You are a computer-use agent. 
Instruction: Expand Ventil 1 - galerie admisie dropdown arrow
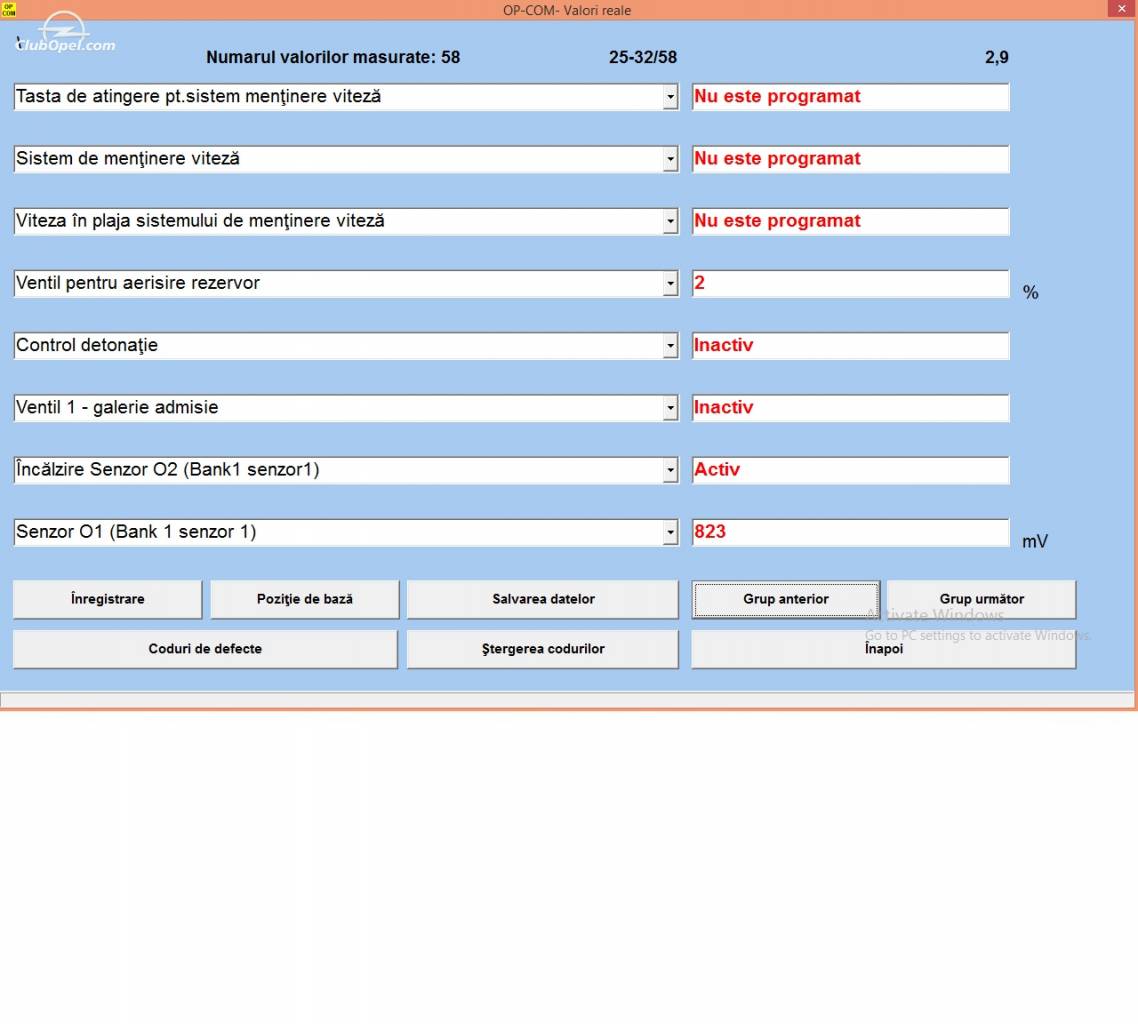click(670, 409)
